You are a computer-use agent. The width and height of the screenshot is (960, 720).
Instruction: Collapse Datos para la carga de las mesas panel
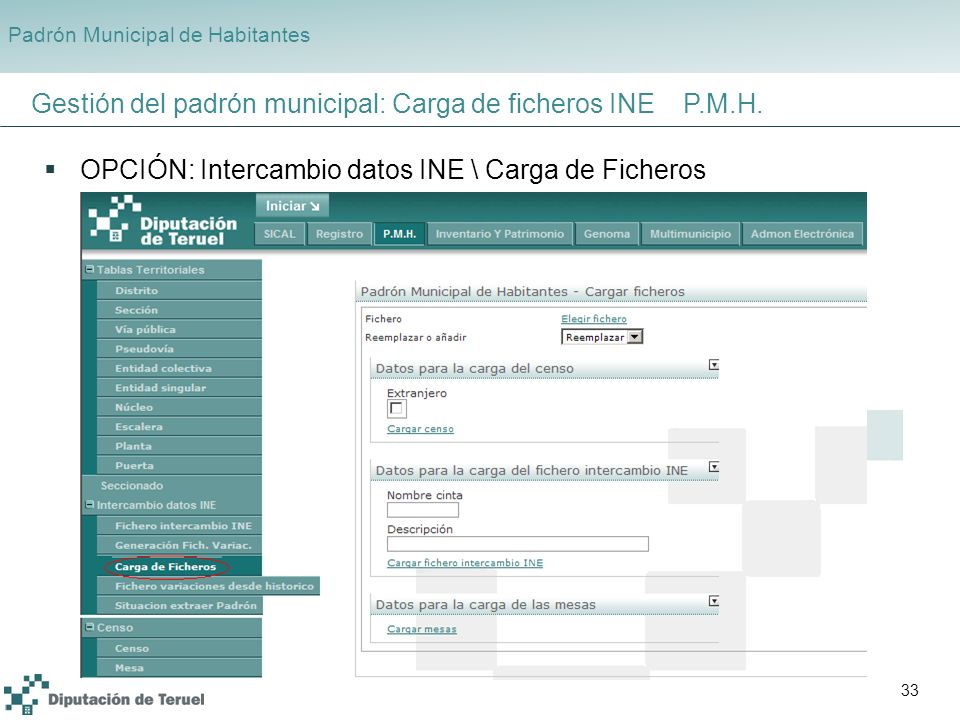point(713,601)
